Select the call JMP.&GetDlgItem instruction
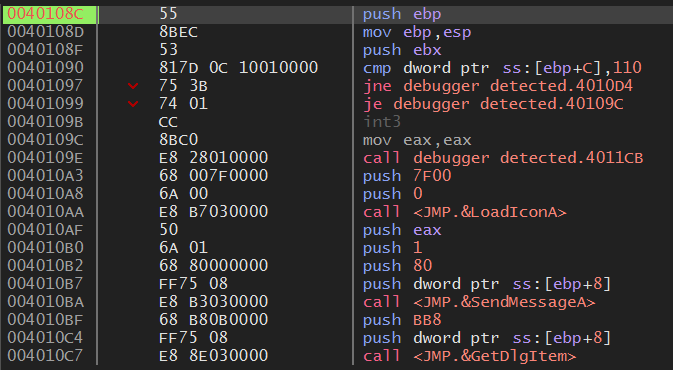Screen dimensions: 673x370 (469, 357)
